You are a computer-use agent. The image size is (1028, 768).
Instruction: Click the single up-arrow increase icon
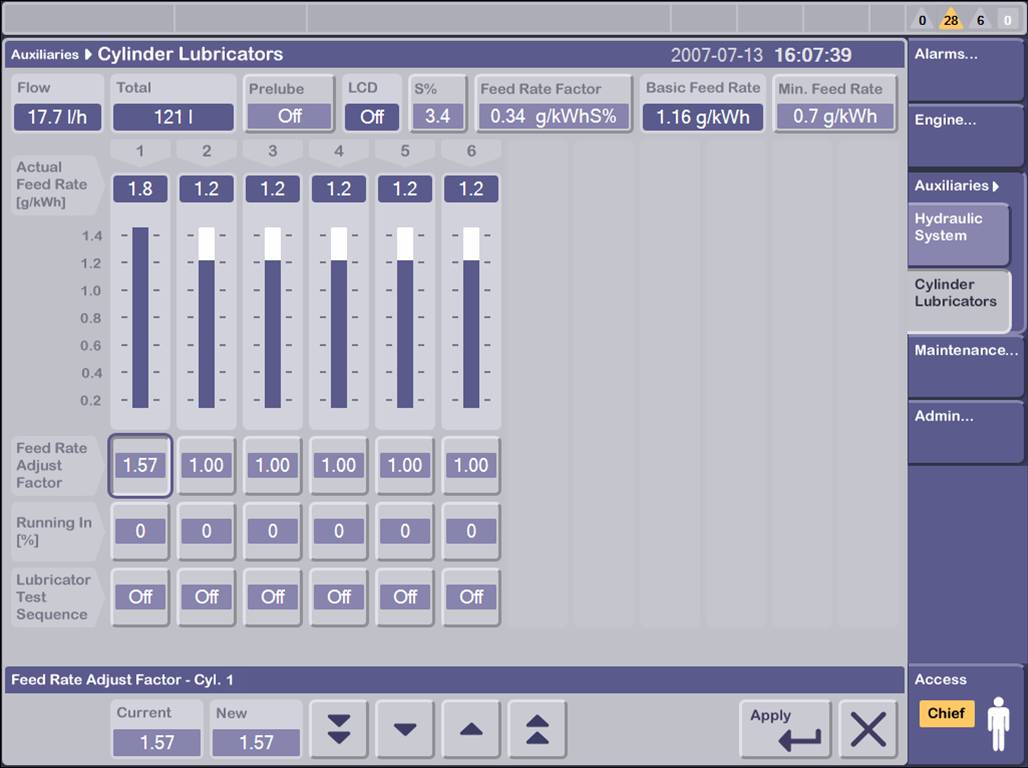click(x=471, y=729)
